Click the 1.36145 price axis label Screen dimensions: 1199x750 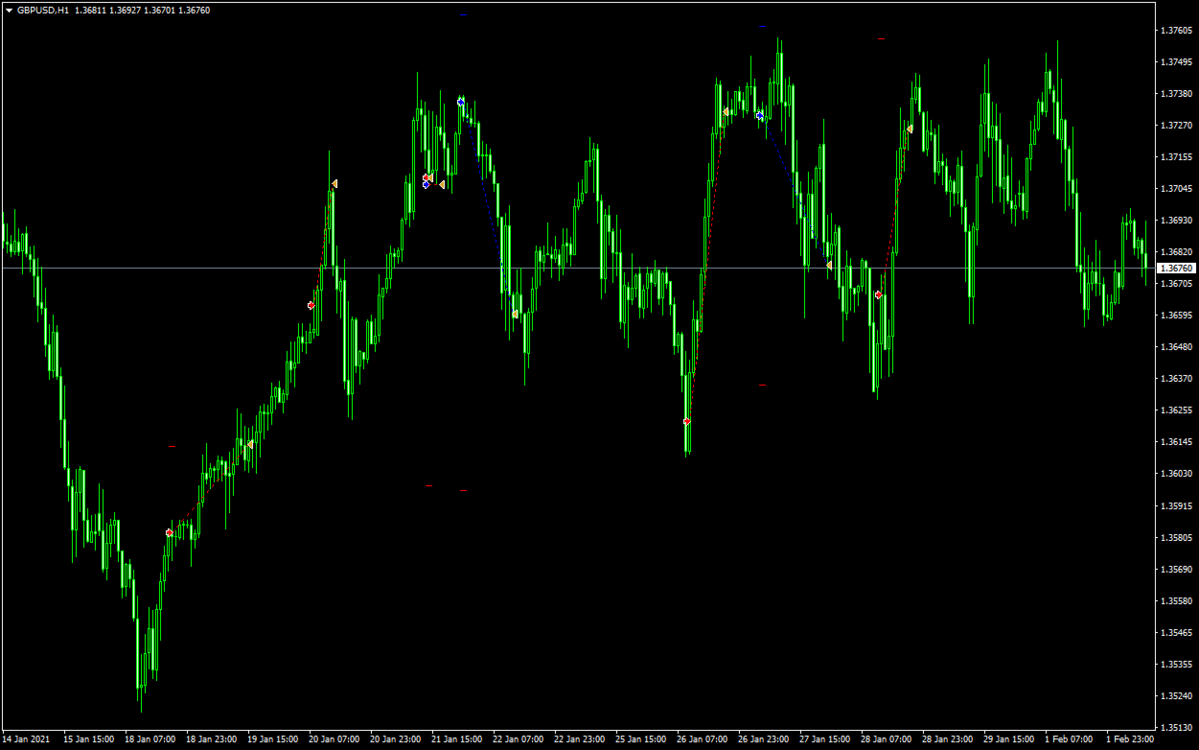point(1176,442)
